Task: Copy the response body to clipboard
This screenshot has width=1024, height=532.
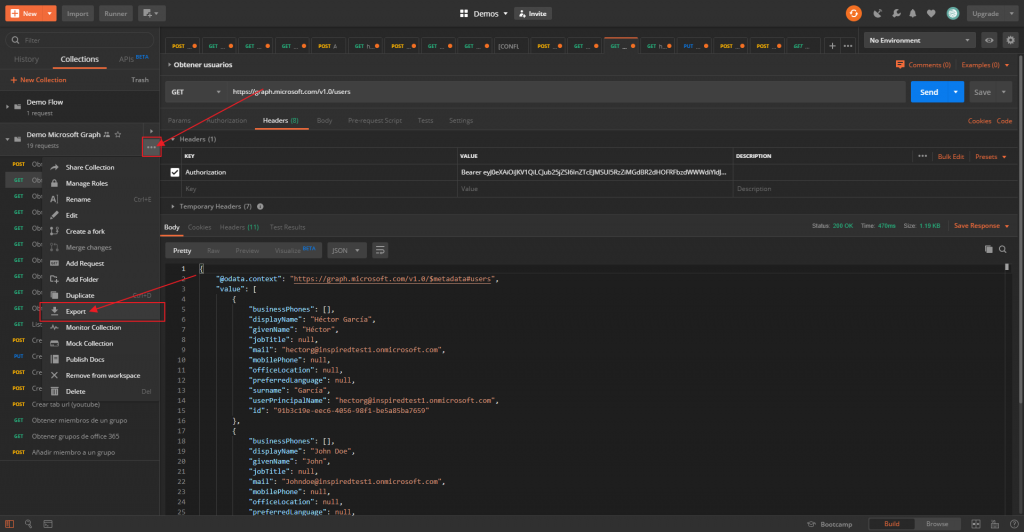Action: pyautogui.click(x=988, y=249)
